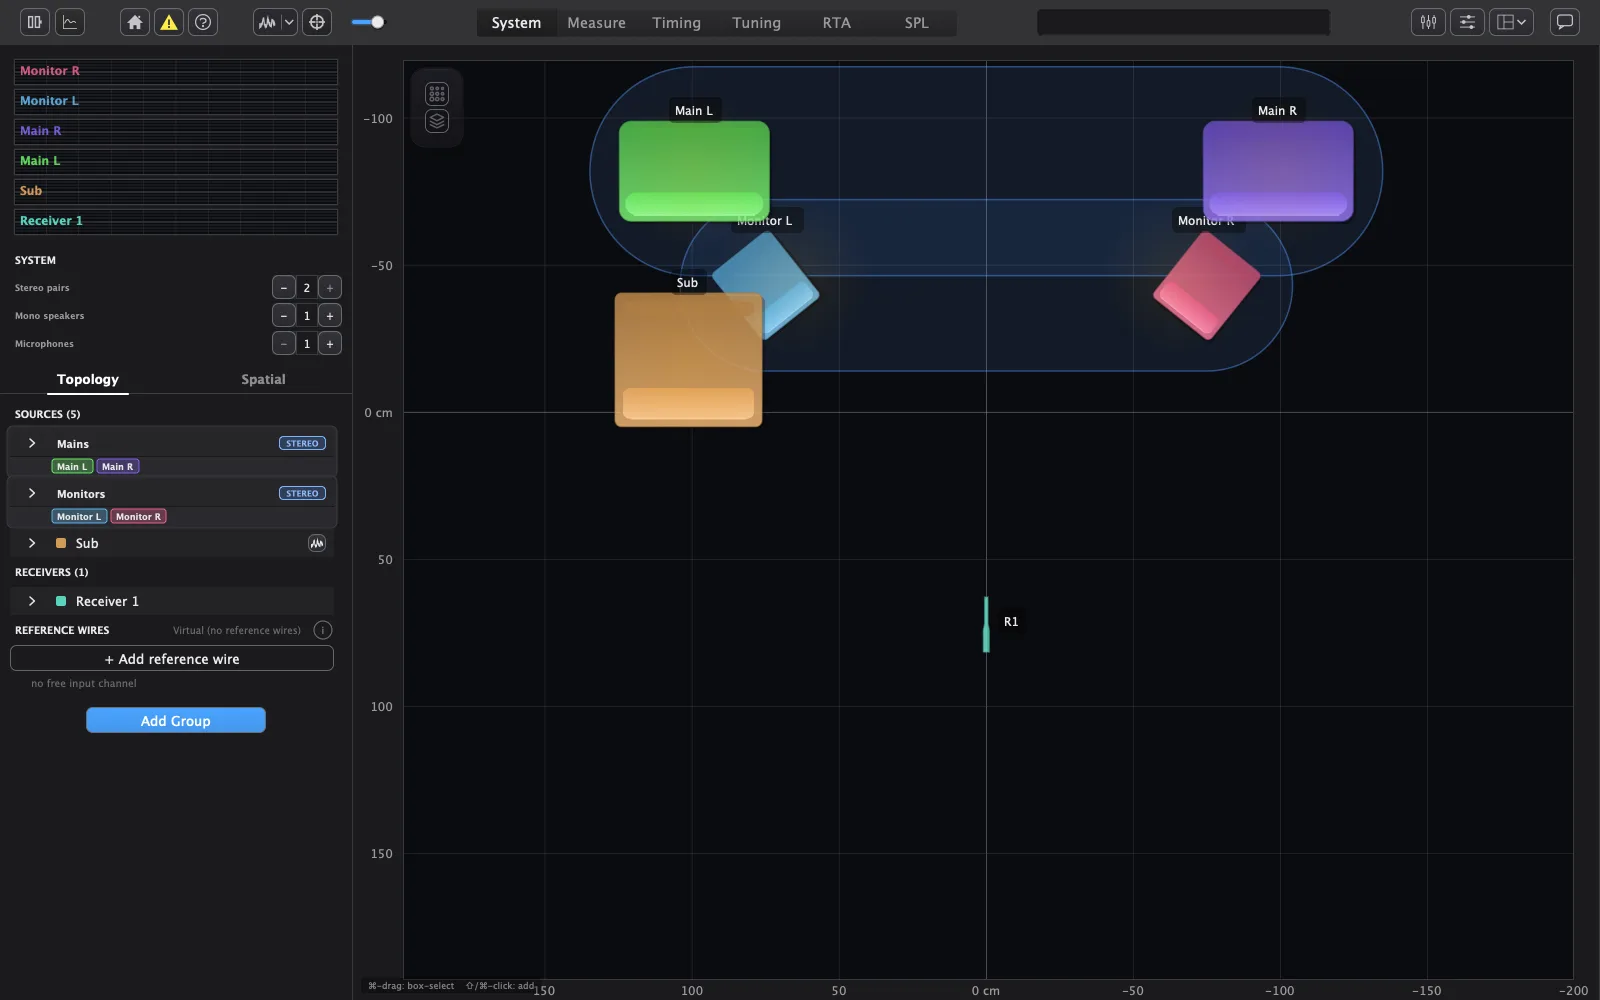Select the Main L channel strip
Viewport: 1600px width, 1000px height.
pyautogui.click(x=176, y=161)
